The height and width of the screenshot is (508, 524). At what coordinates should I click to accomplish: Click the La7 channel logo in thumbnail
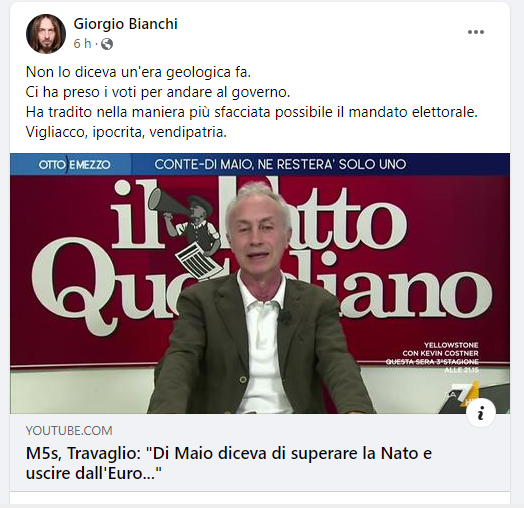pyautogui.click(x=464, y=396)
